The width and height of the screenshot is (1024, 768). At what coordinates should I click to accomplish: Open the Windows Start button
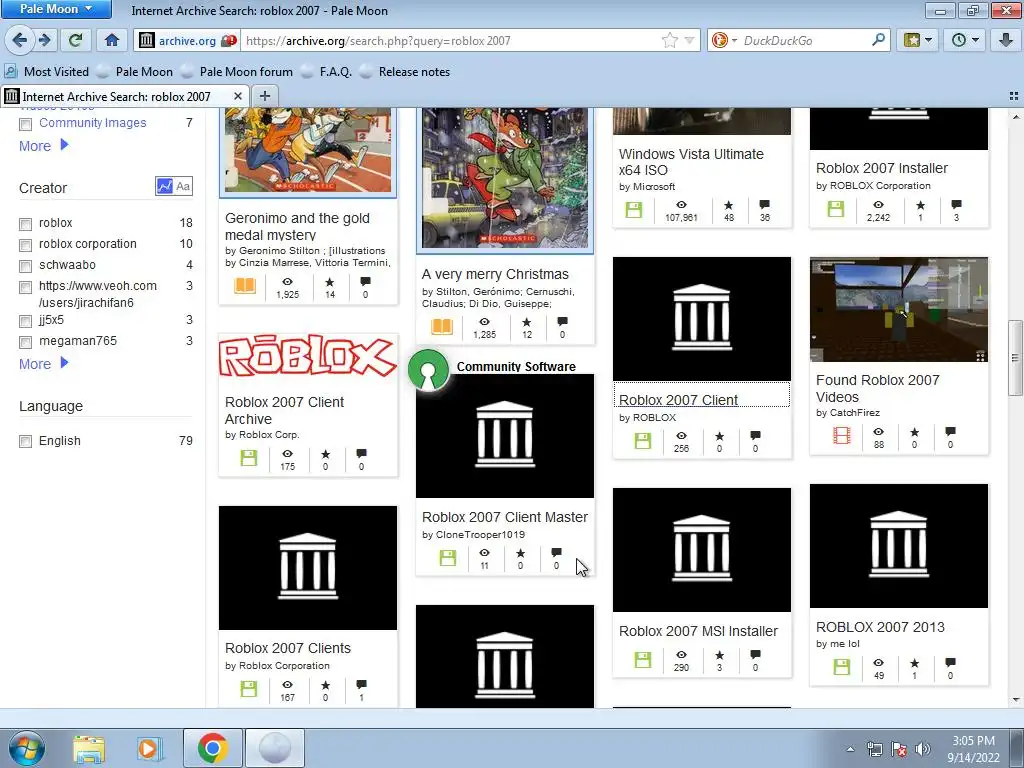[27, 748]
